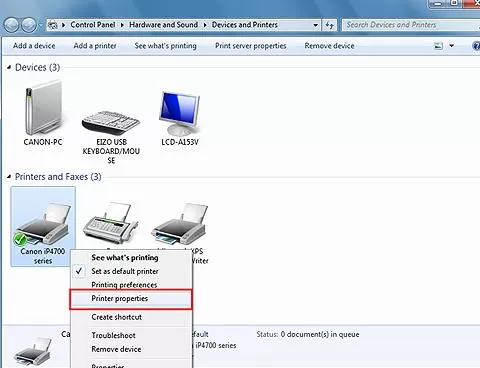Click Remove device in toolbar

[x=329, y=46]
